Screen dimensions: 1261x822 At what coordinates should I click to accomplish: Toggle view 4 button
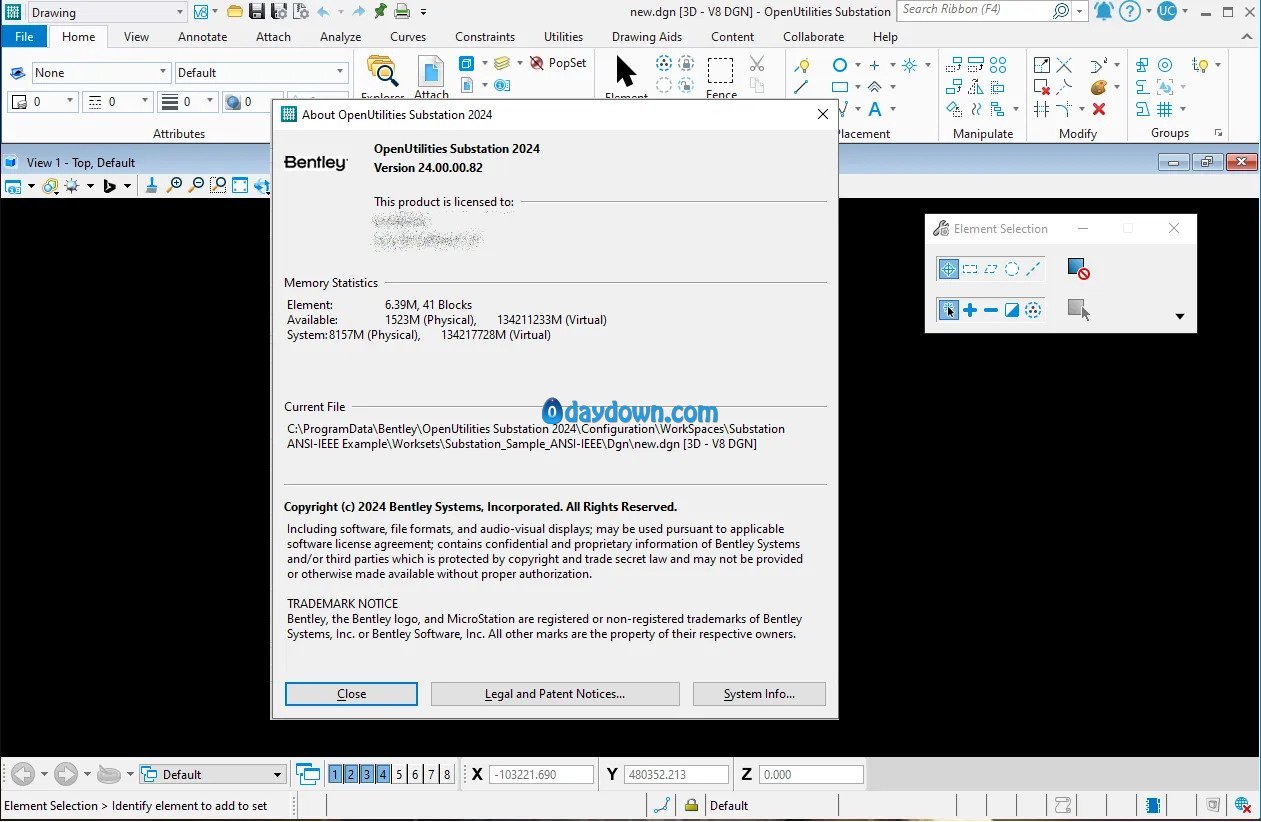coord(383,774)
